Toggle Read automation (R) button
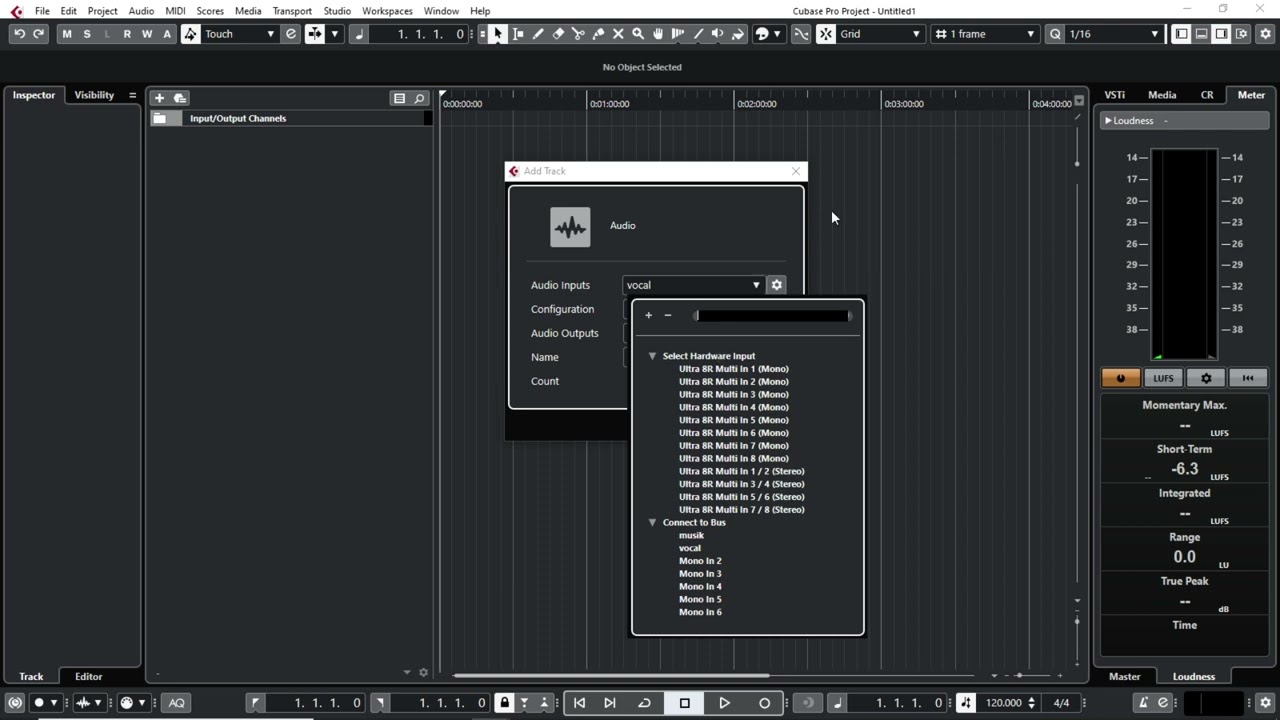 [127, 34]
